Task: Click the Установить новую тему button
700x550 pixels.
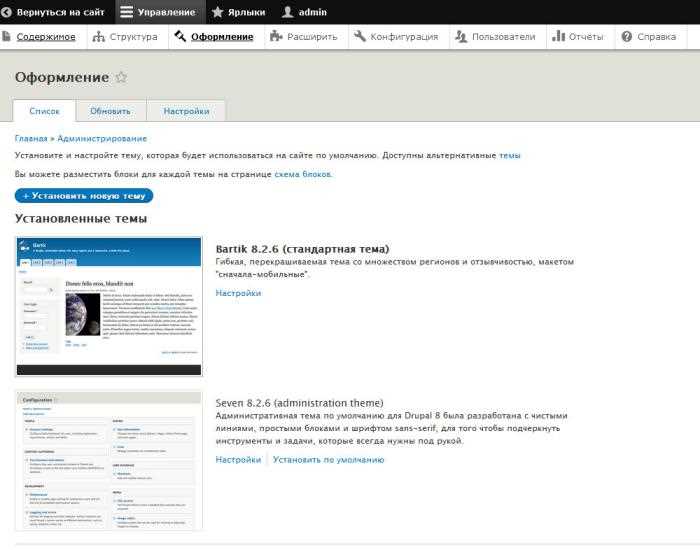Action: click(84, 196)
